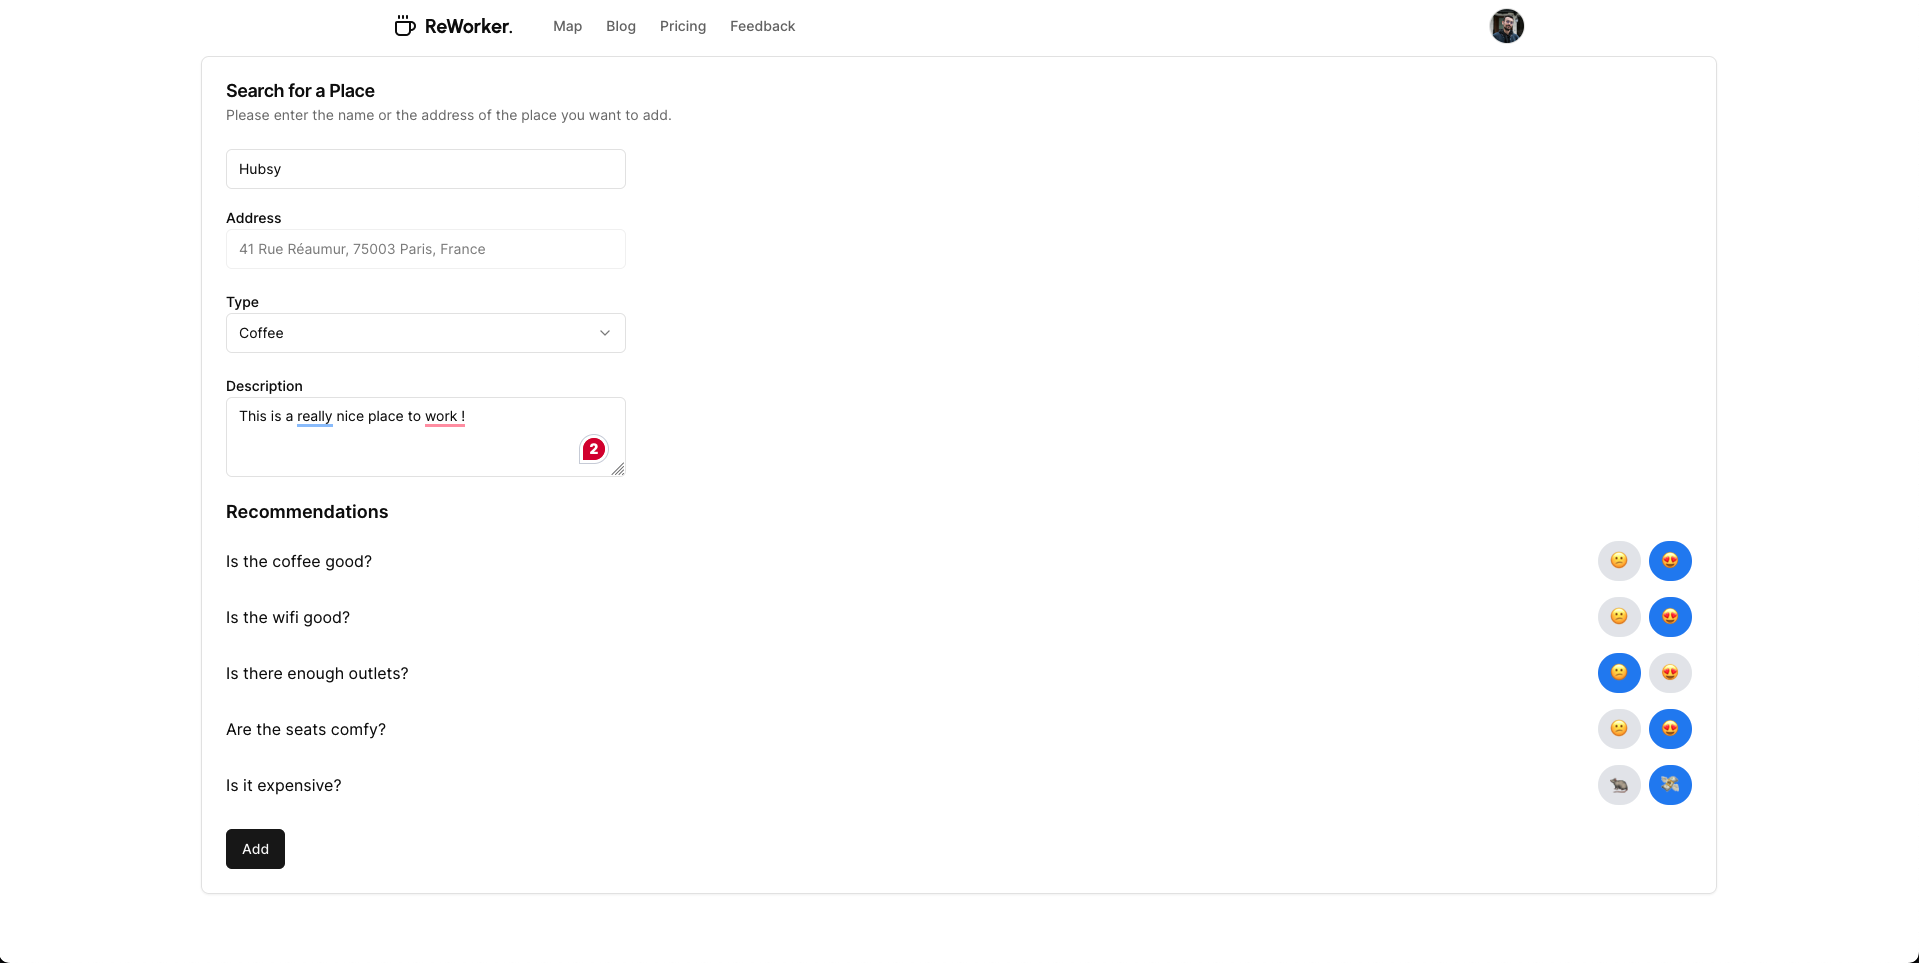Click the Type label
Viewport: 1919px width, 963px height.
point(242,302)
